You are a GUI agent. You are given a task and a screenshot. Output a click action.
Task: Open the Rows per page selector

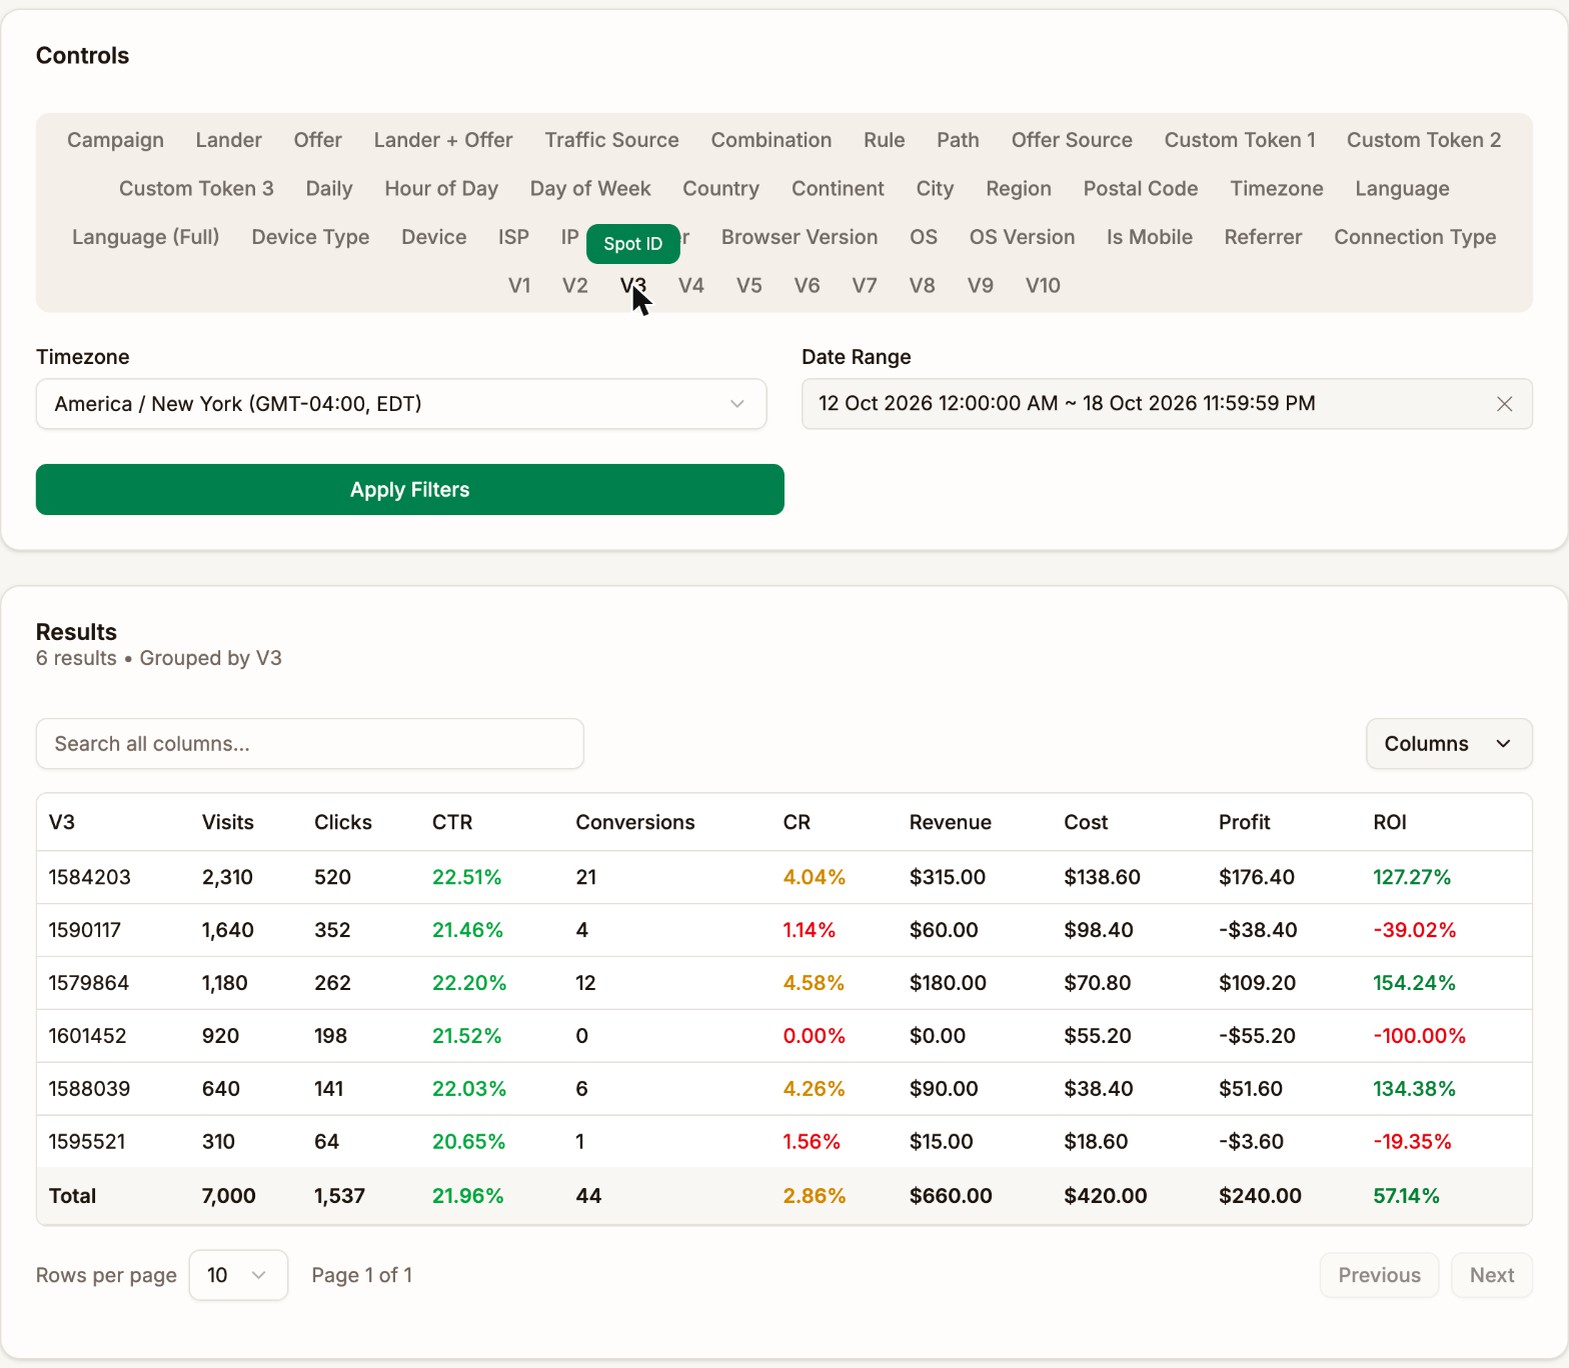238,1275
